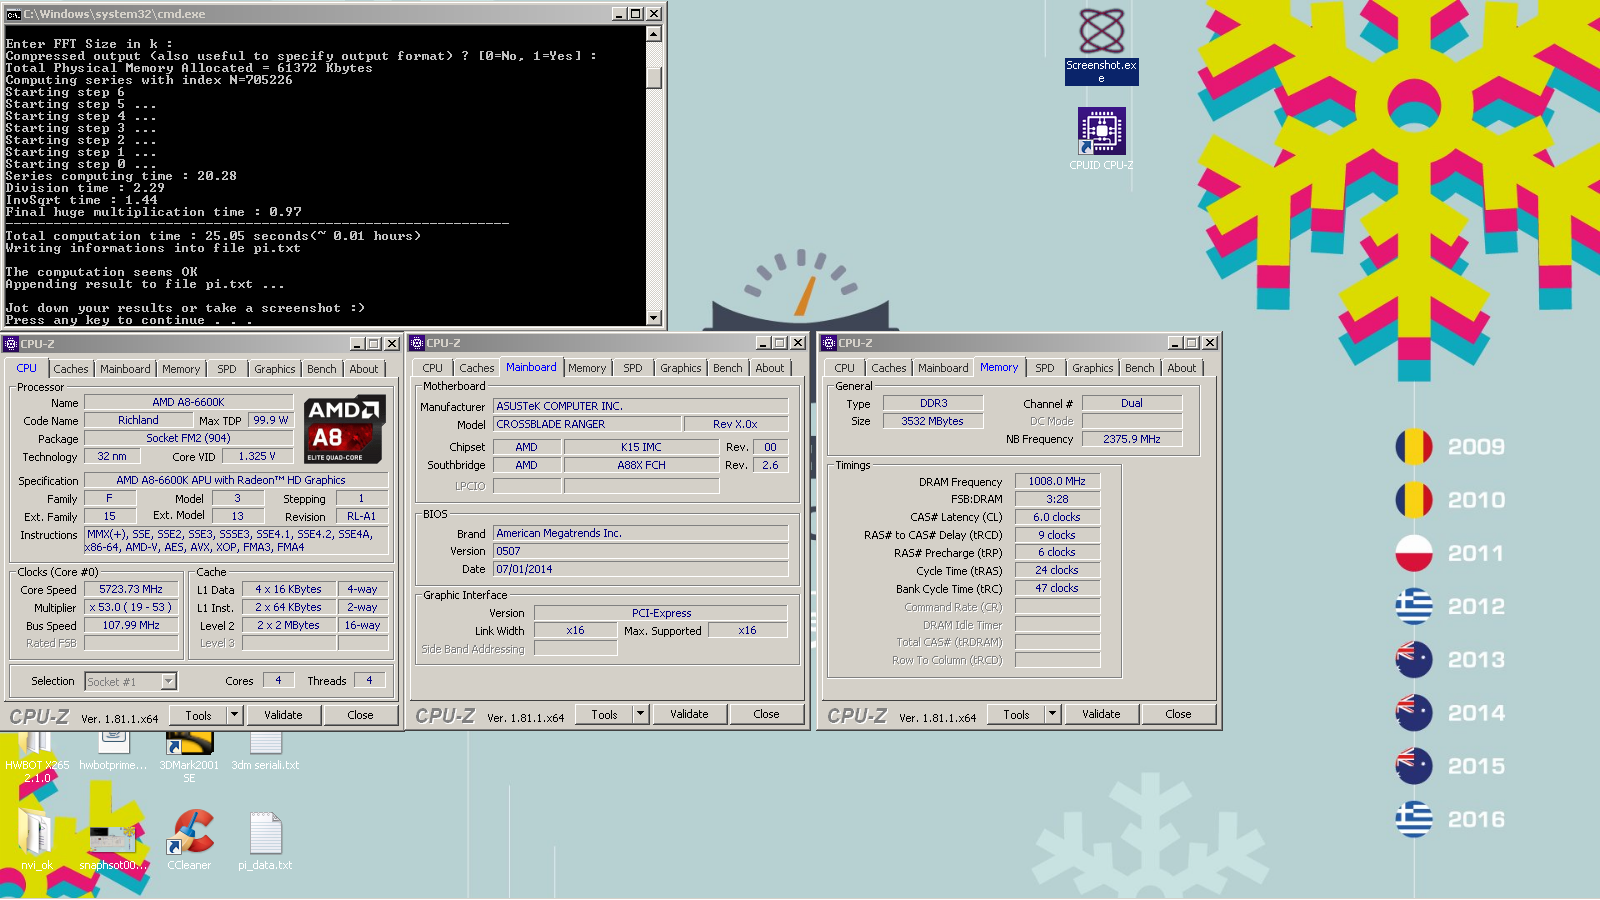Click the cmd window scrollbar down arrow

pos(654,318)
